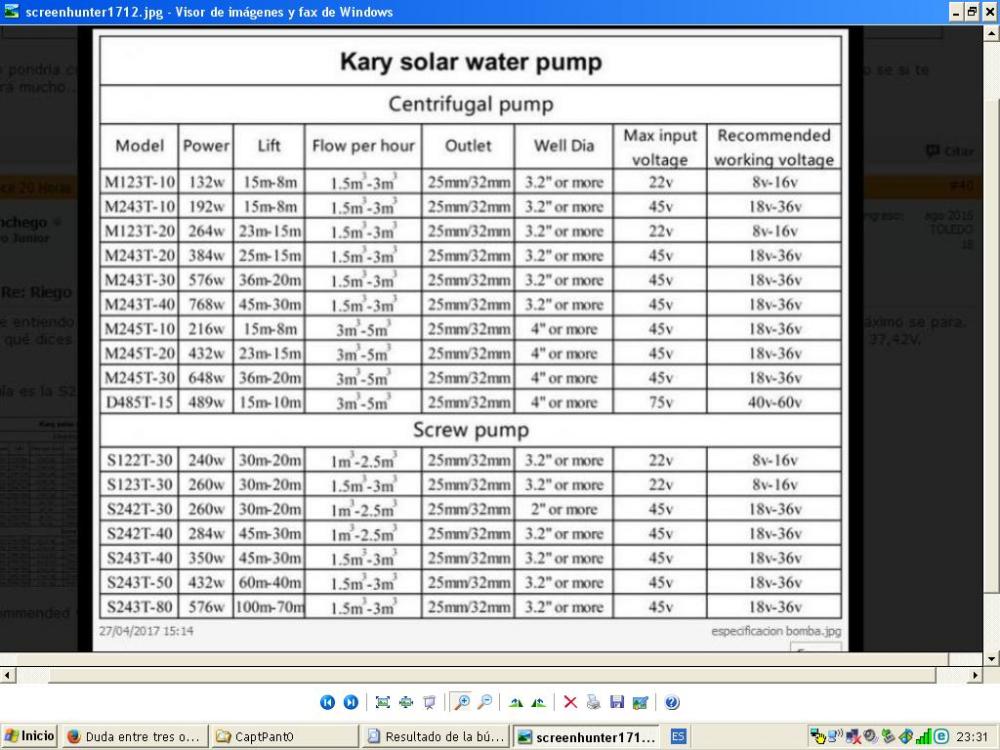This screenshot has width=1000, height=750.
Task: Rotate the image clockwise
Action: pos(516,702)
